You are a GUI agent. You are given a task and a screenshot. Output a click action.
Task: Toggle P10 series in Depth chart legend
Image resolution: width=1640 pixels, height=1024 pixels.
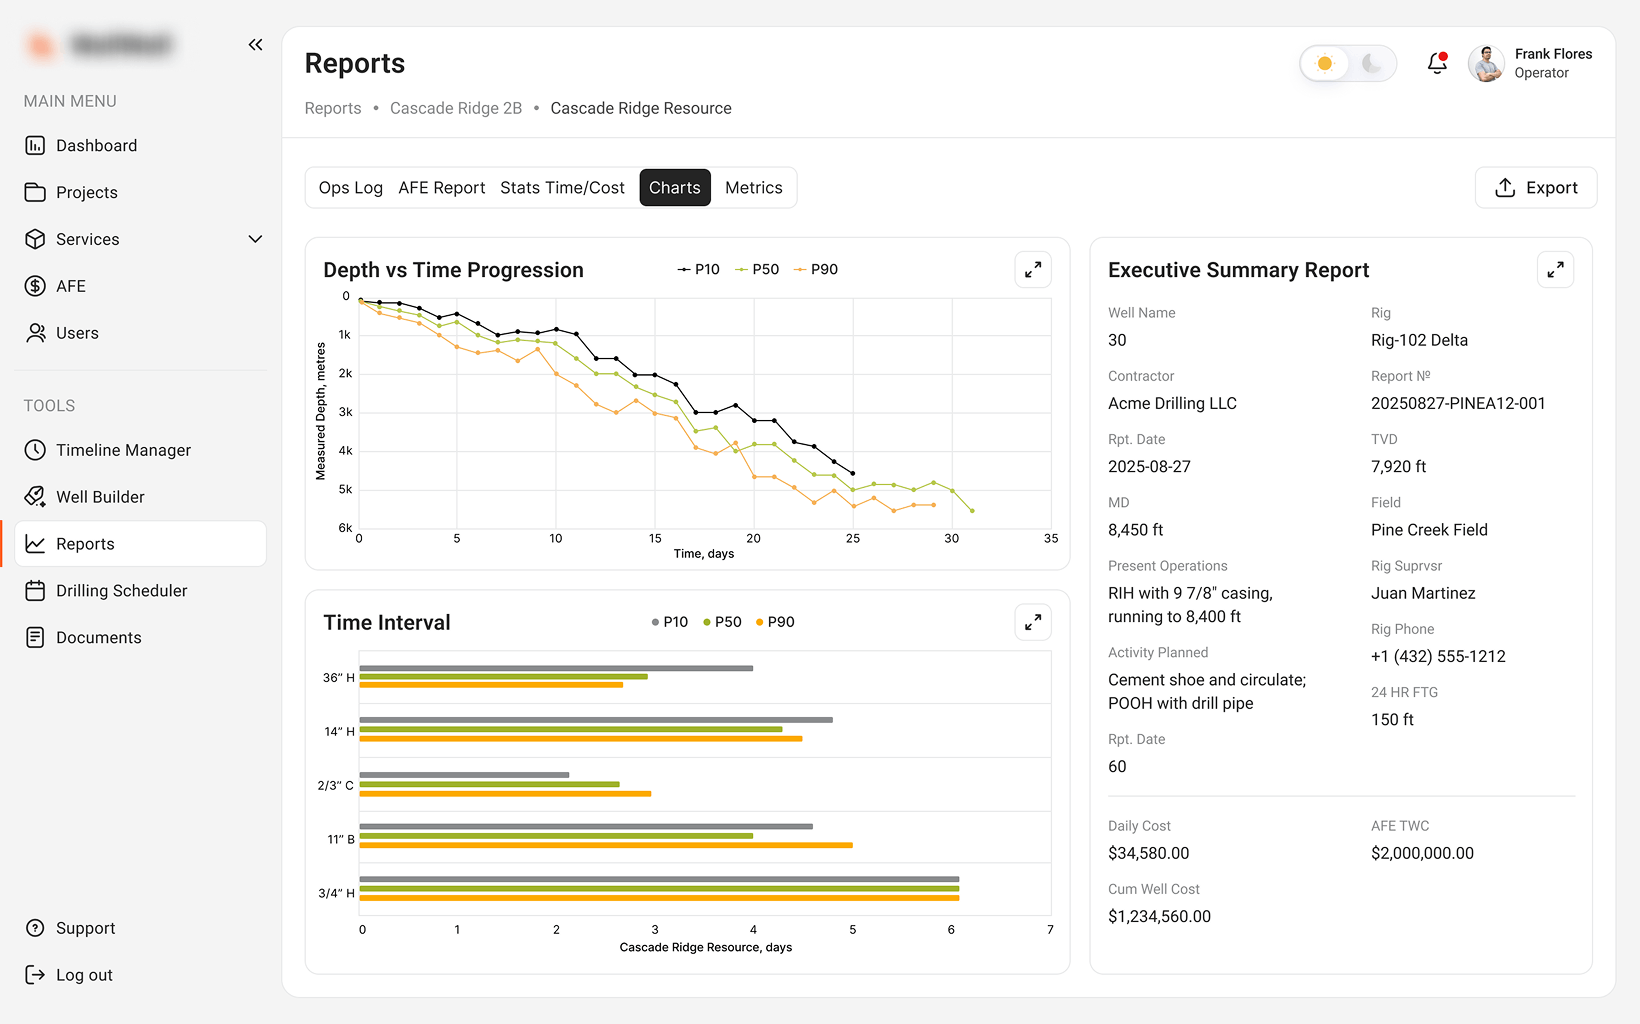(698, 269)
